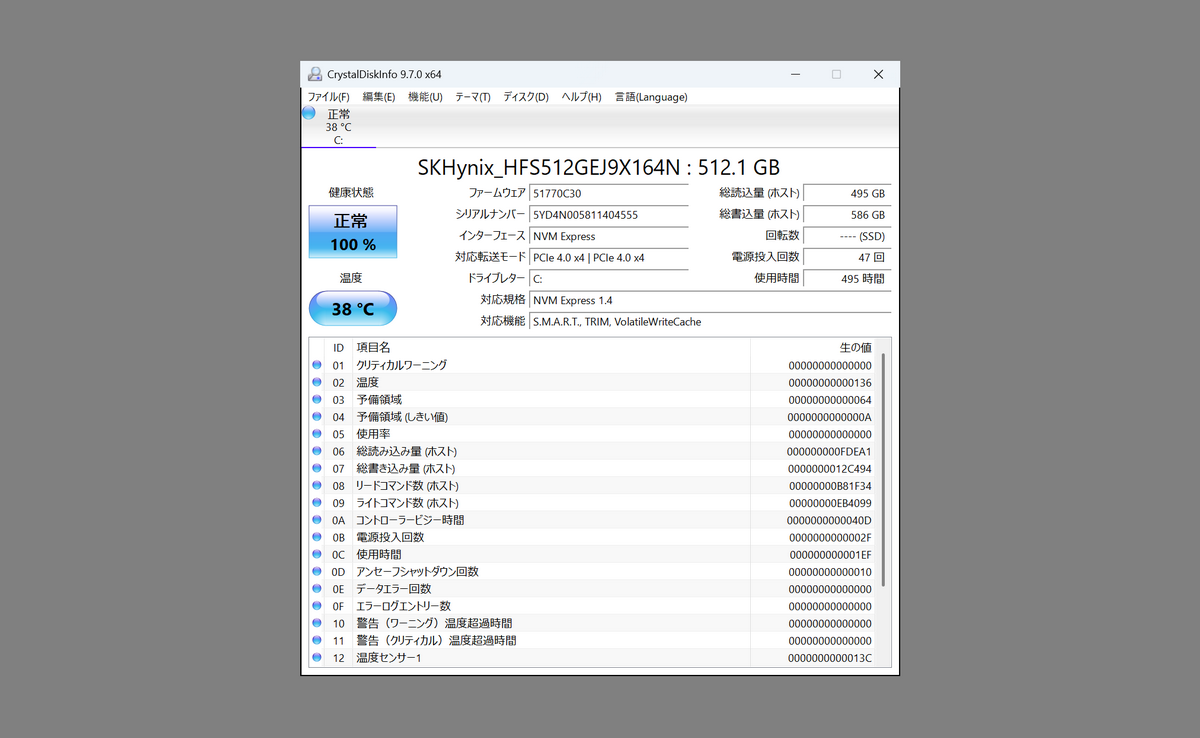Click the status orb for 電源投入回数 row 0B

[x=317, y=537]
